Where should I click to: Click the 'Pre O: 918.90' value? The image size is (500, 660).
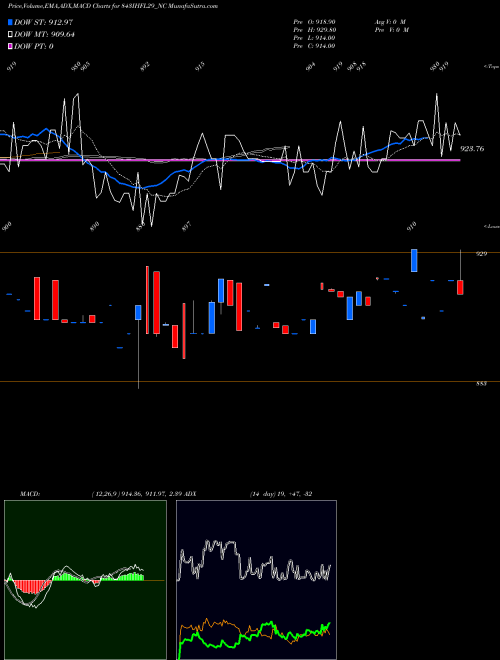tap(314, 21)
